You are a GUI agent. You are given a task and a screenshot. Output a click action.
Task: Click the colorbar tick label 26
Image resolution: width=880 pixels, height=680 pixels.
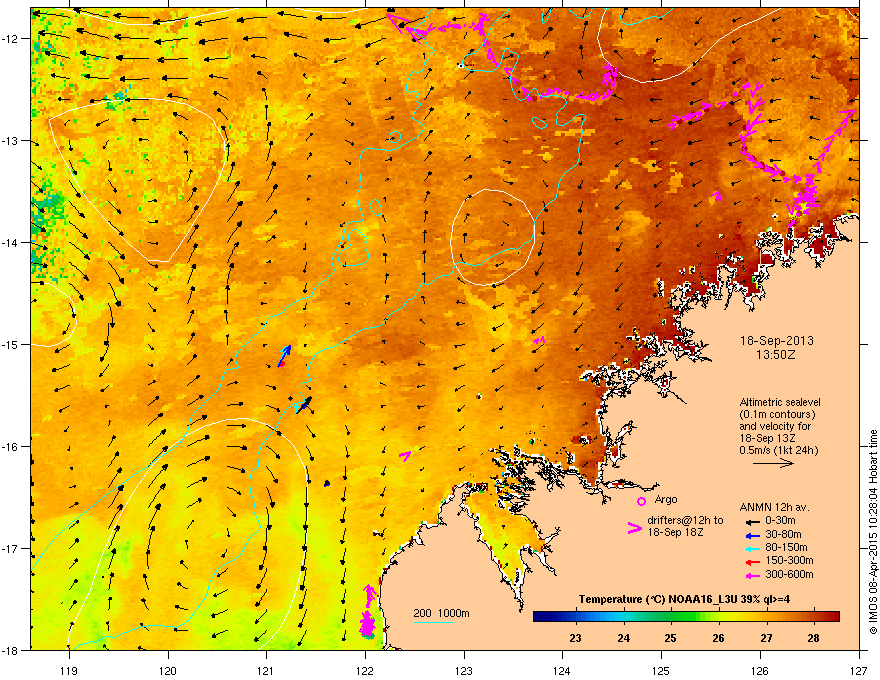pyautogui.click(x=718, y=638)
